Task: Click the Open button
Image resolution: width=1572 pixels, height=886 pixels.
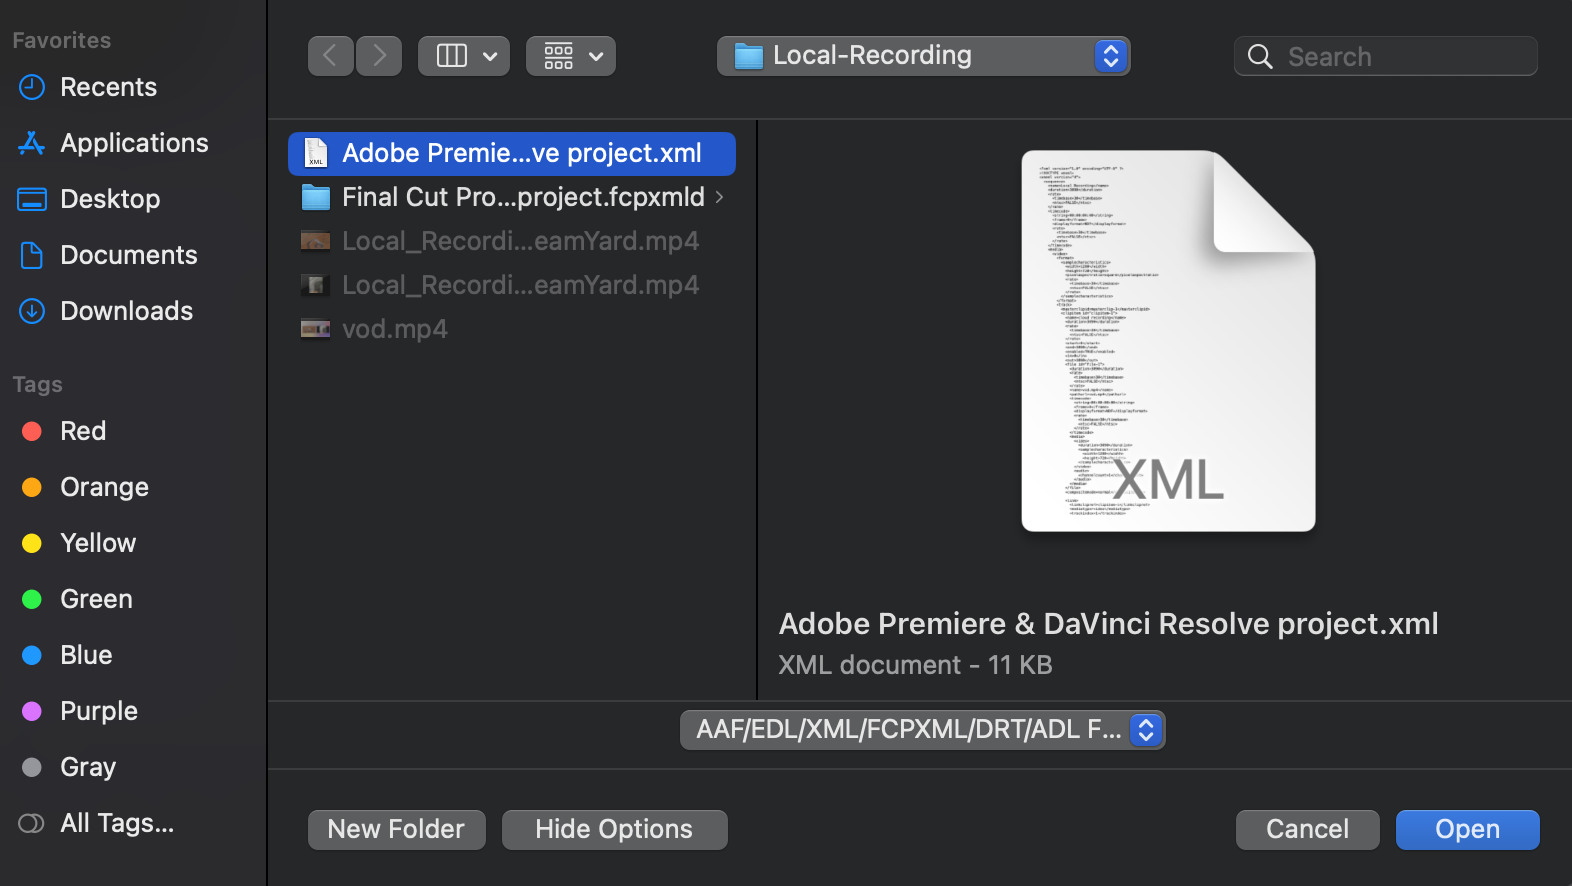Action: coord(1467,829)
